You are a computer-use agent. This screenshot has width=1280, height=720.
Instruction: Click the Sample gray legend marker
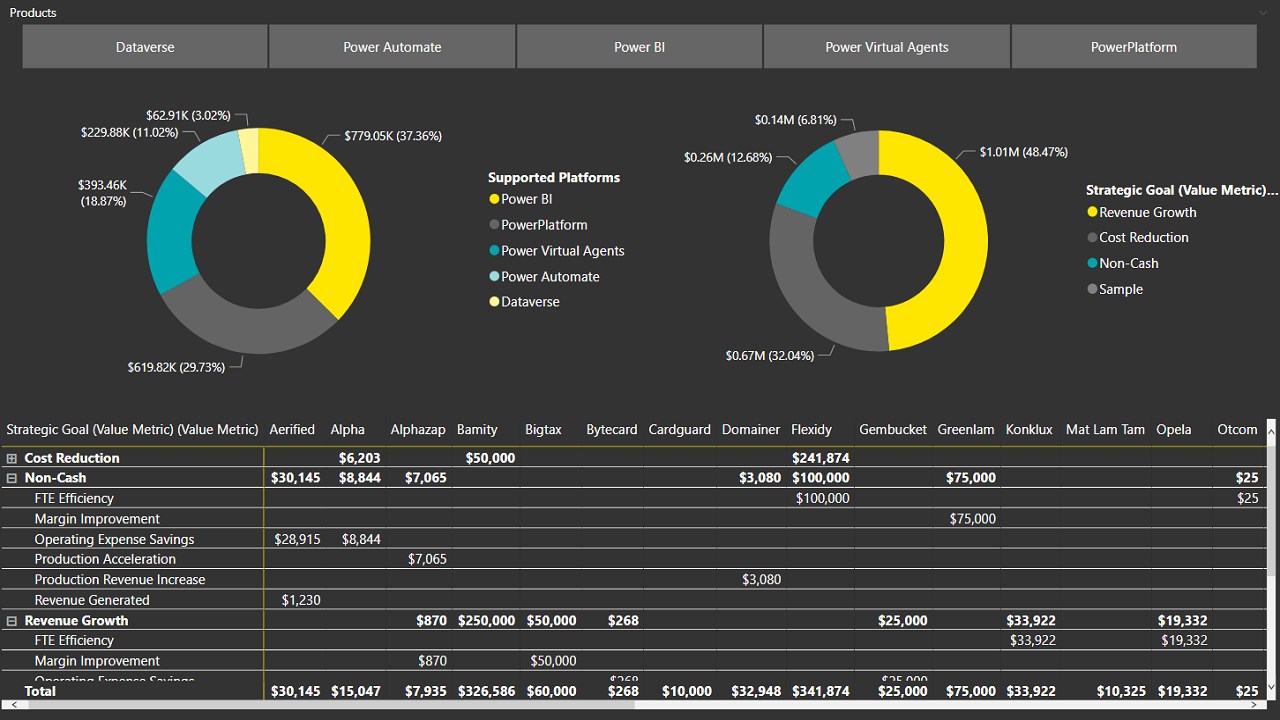pos(1092,289)
